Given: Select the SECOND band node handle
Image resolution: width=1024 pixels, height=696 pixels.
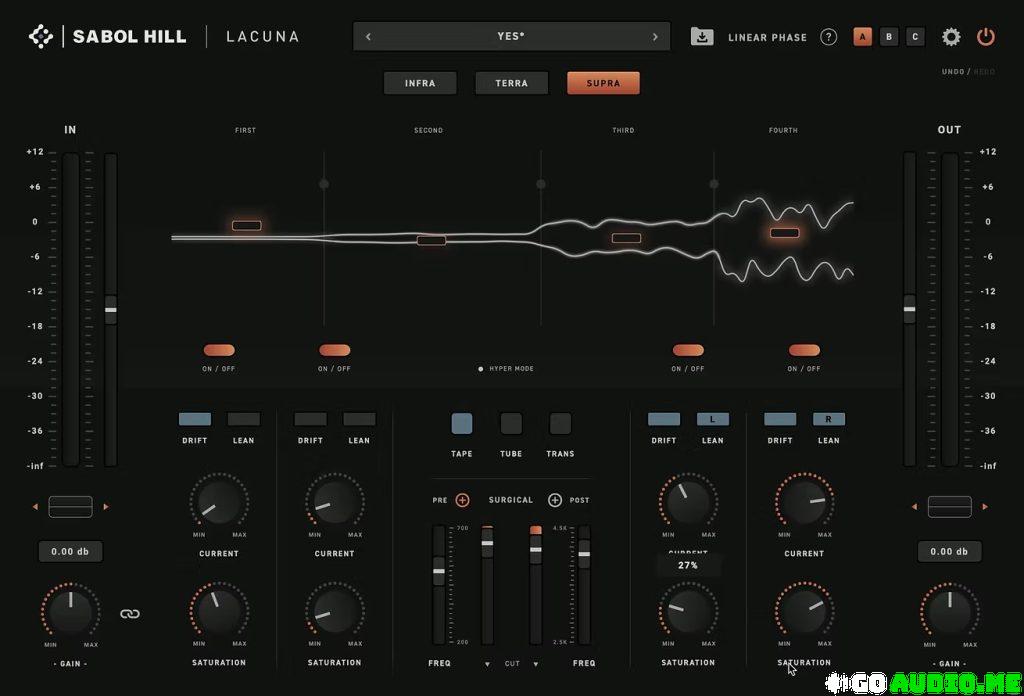Looking at the screenshot, I should (432, 240).
